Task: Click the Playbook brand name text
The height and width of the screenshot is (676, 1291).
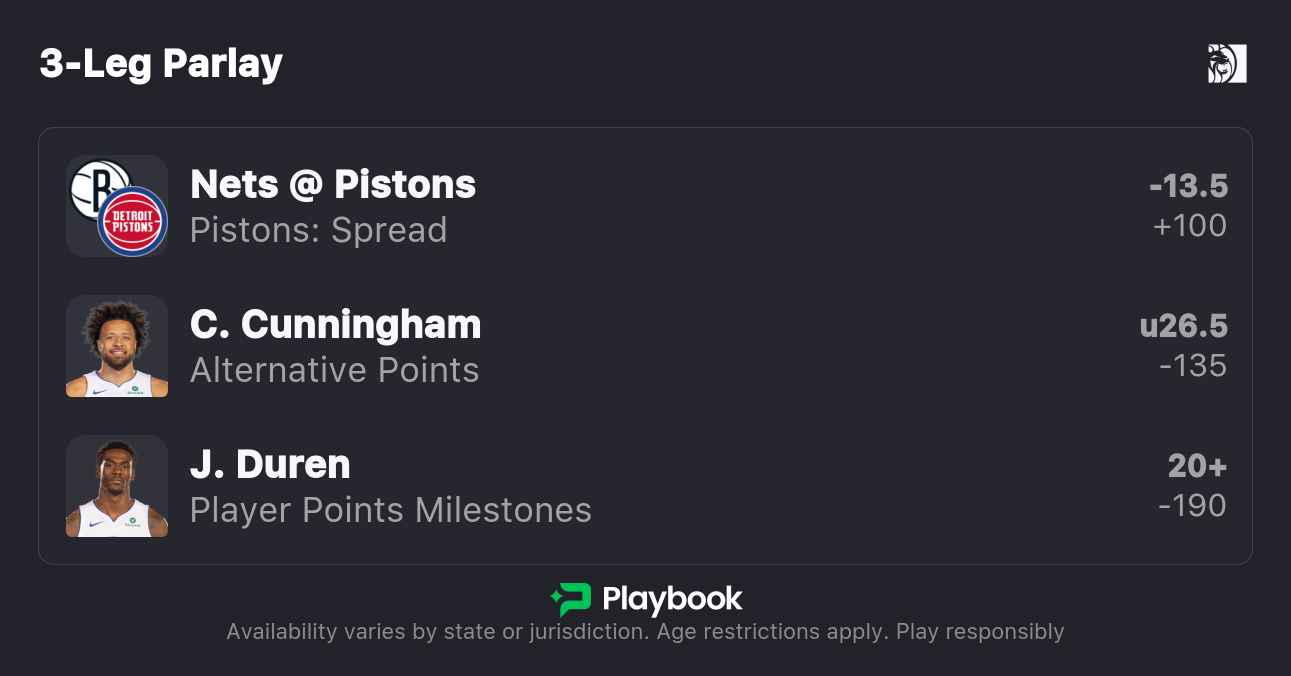Action: coord(672,599)
